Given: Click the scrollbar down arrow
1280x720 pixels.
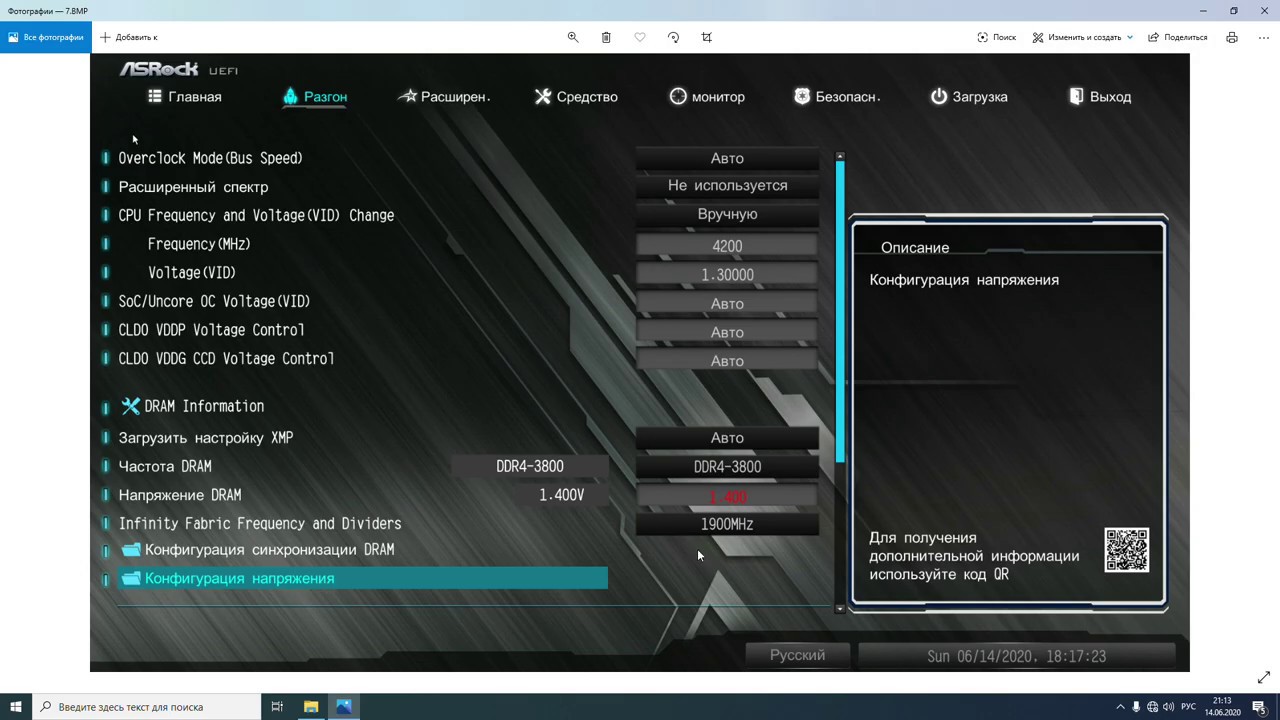Looking at the screenshot, I should click(x=840, y=607).
